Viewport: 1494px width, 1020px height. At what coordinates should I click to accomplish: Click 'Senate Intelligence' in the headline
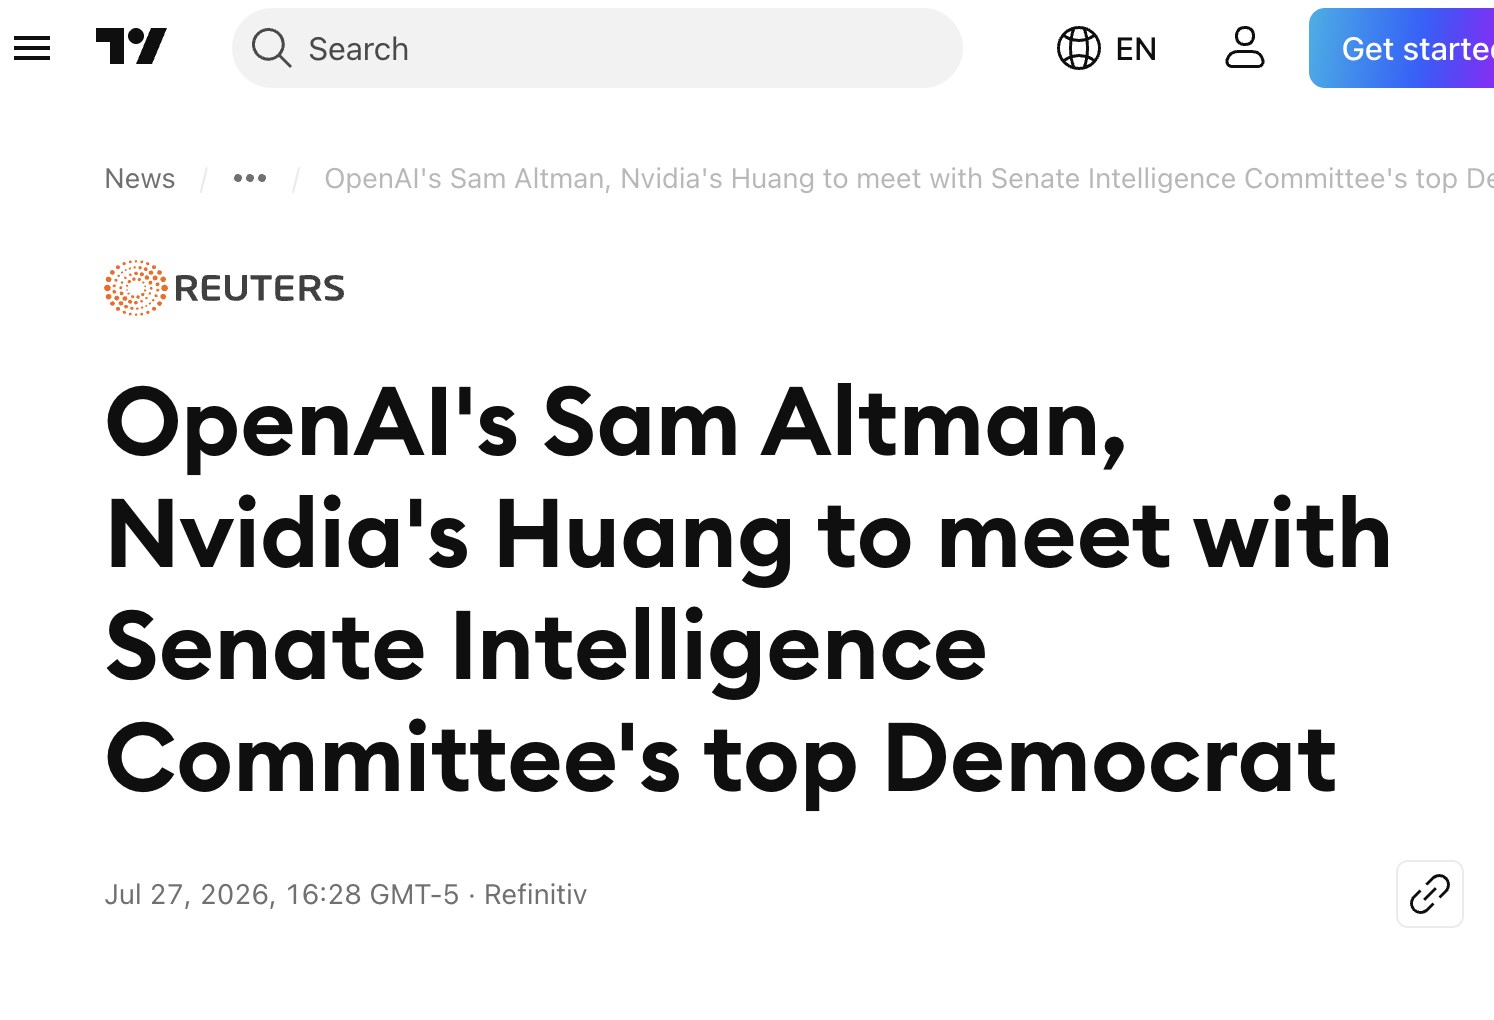(x=546, y=648)
